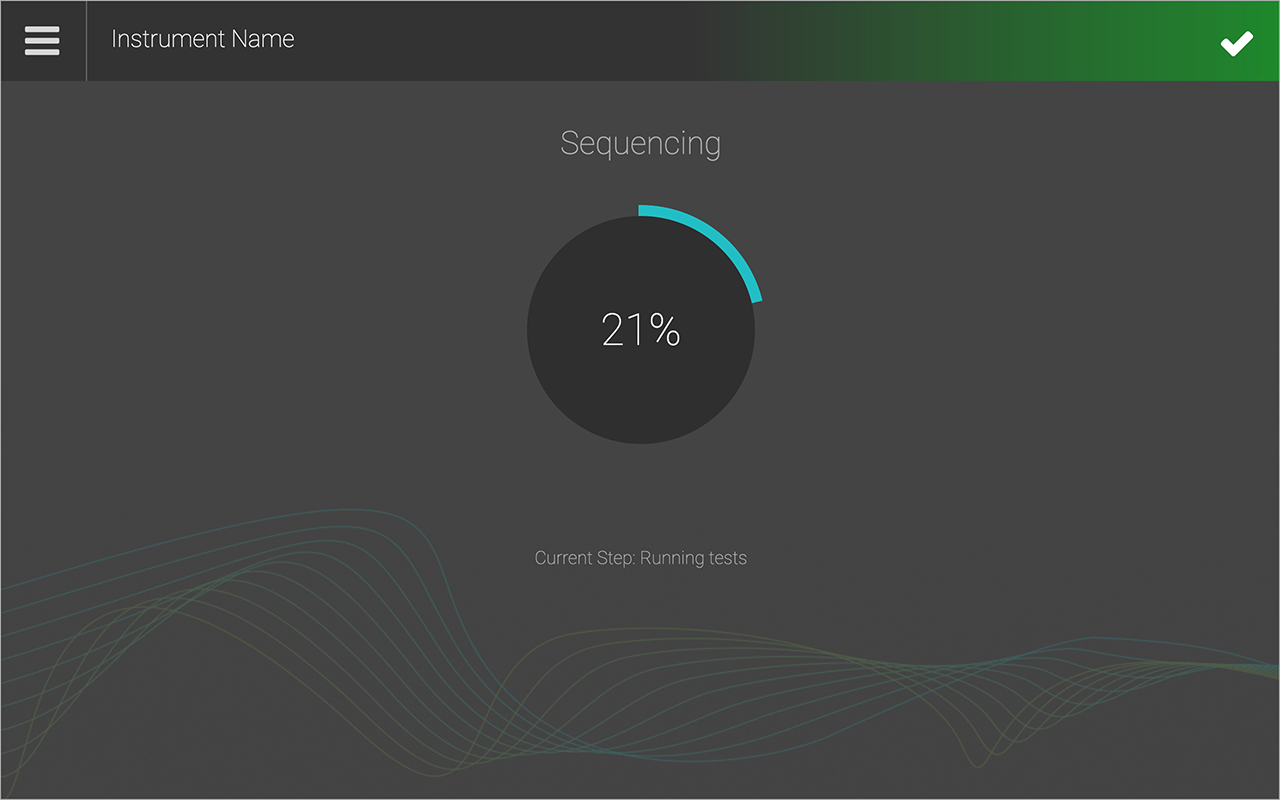
Task: Select the Sequencing heading
Action: (640, 143)
